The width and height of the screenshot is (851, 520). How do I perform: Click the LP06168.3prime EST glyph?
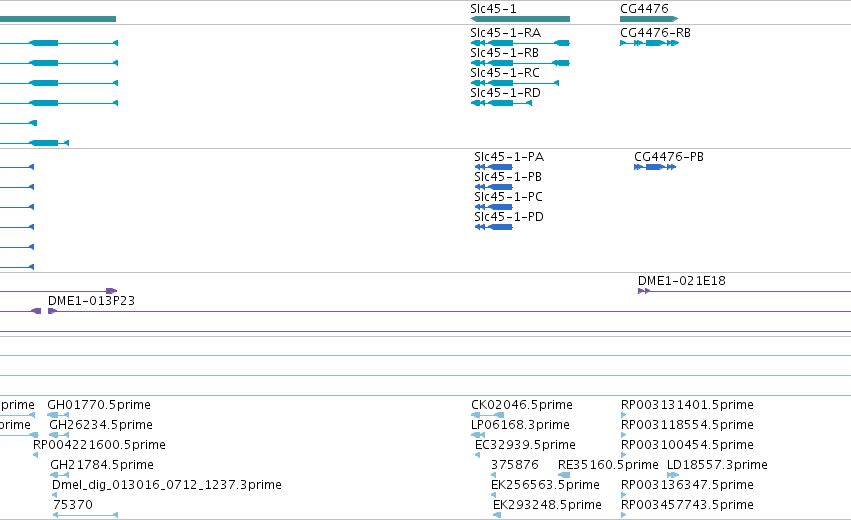[478, 435]
